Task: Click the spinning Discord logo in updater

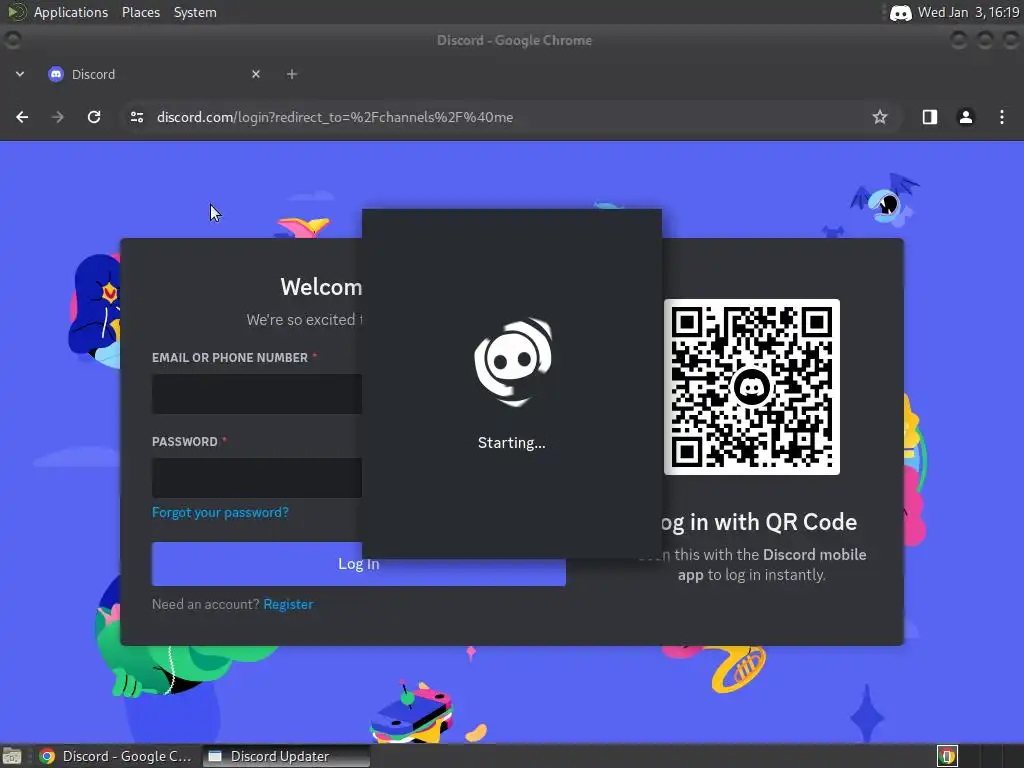Action: point(513,361)
